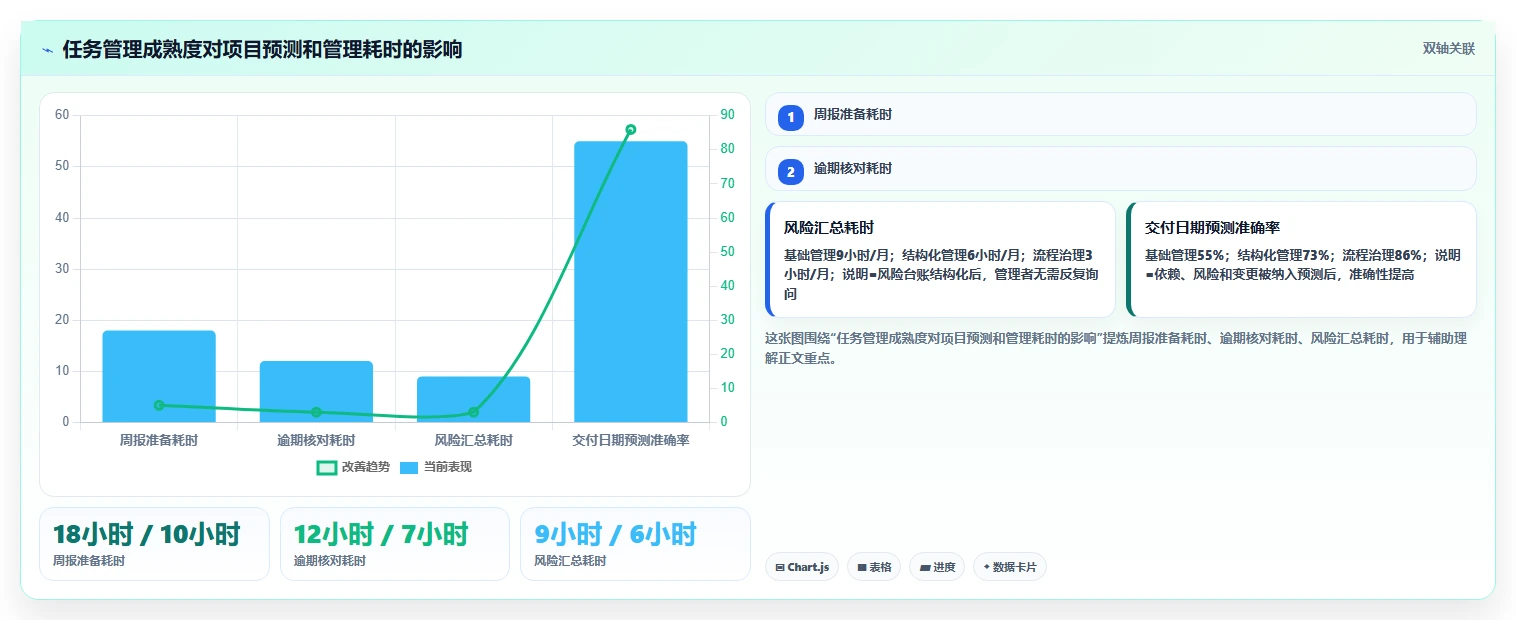Click trend point above 逾期核对耗时 bar

(x=316, y=412)
